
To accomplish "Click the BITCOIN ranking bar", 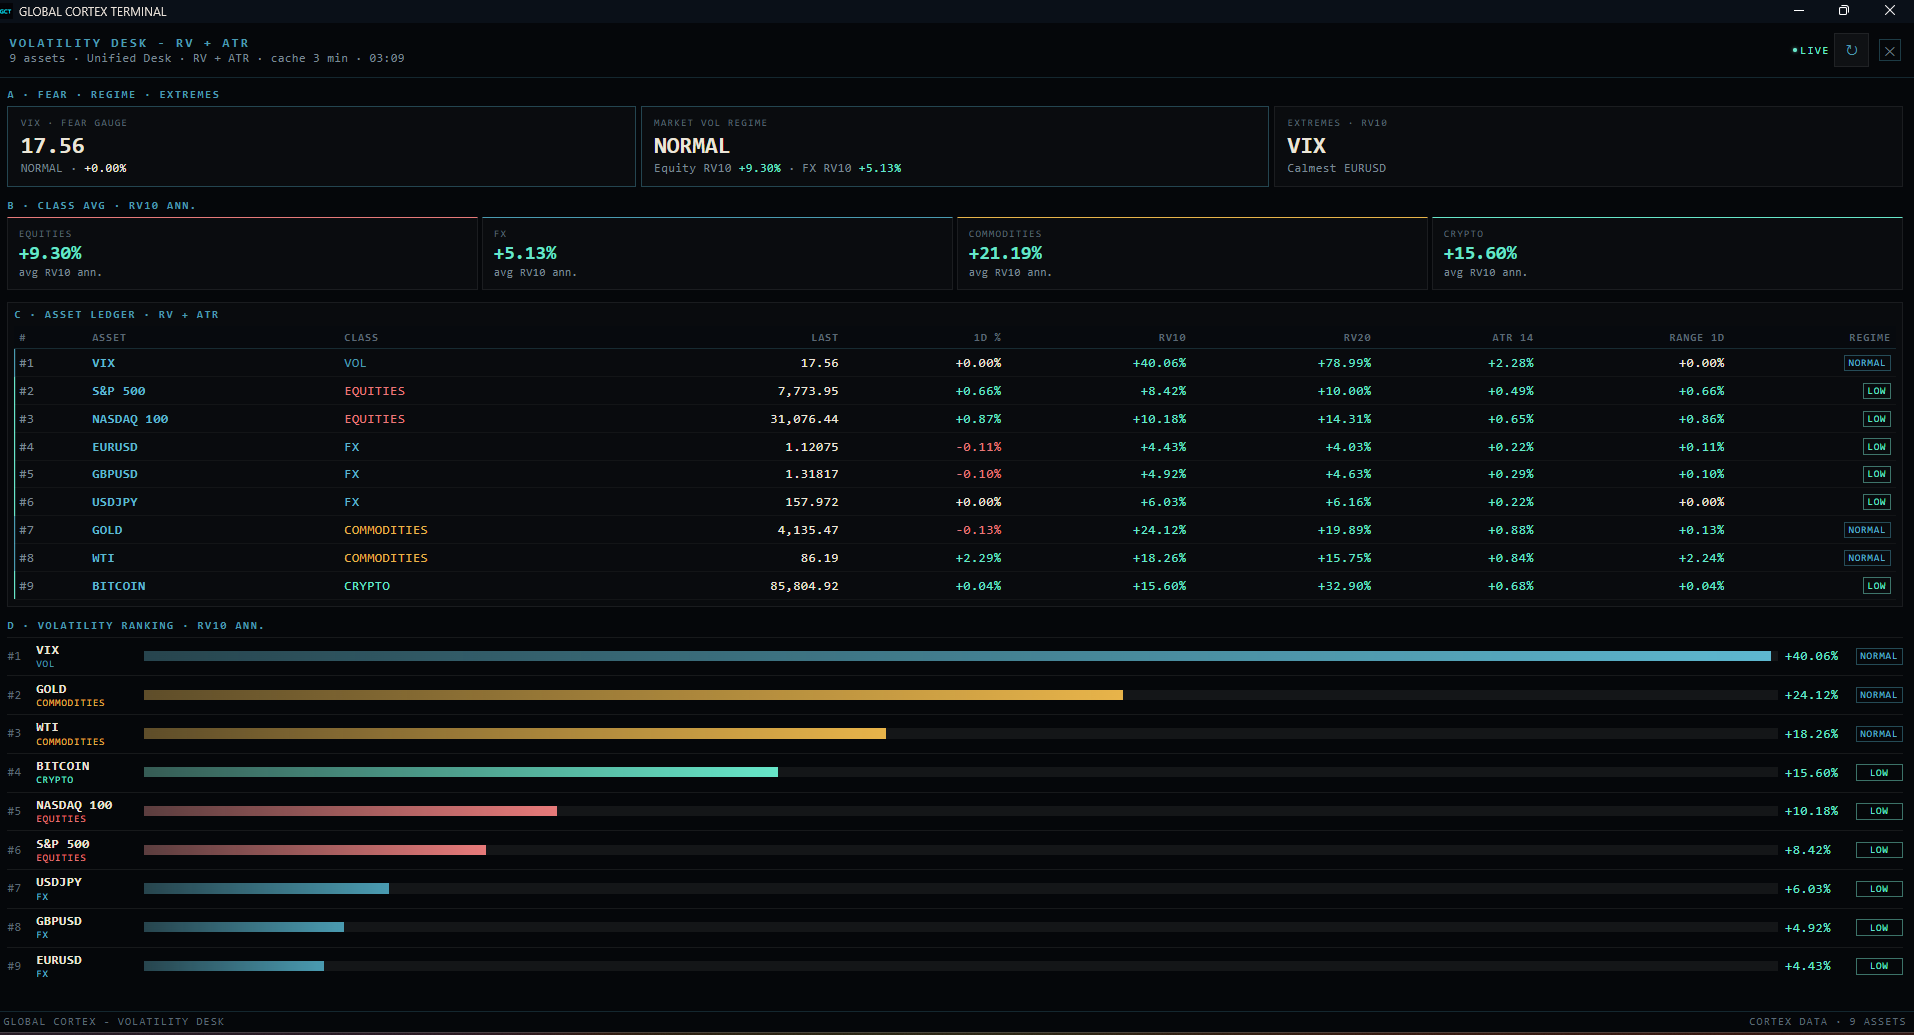I will pyautogui.click(x=461, y=772).
